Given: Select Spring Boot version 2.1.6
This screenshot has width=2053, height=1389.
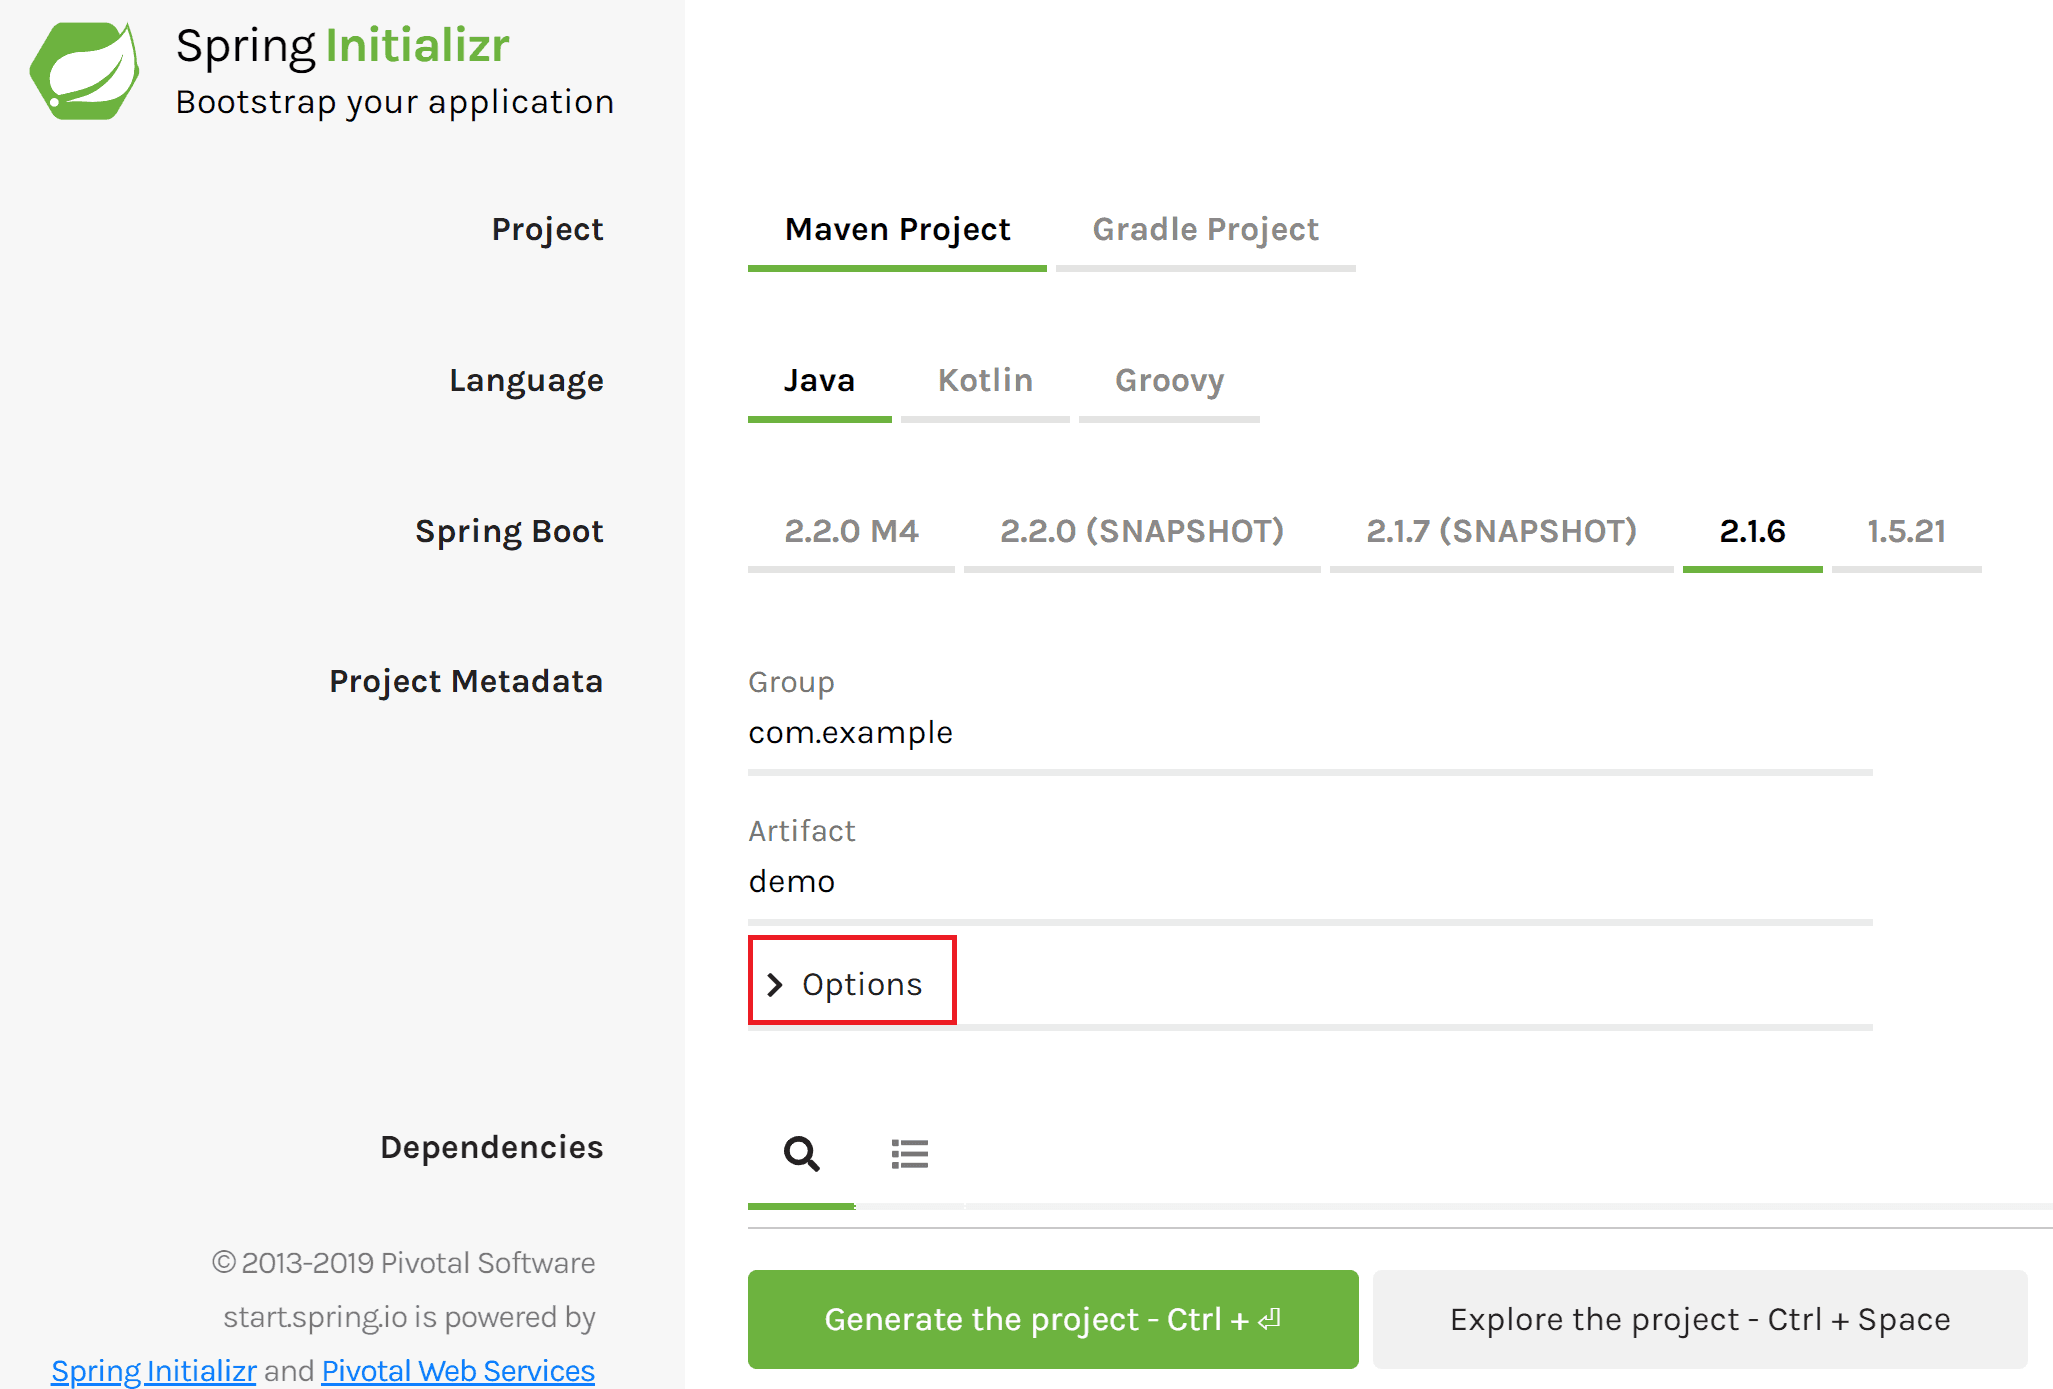Looking at the screenshot, I should [x=1752, y=532].
